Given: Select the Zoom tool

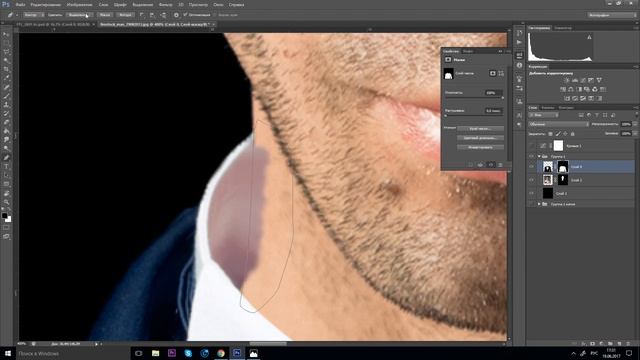Looking at the screenshot, I should click(x=6, y=202).
